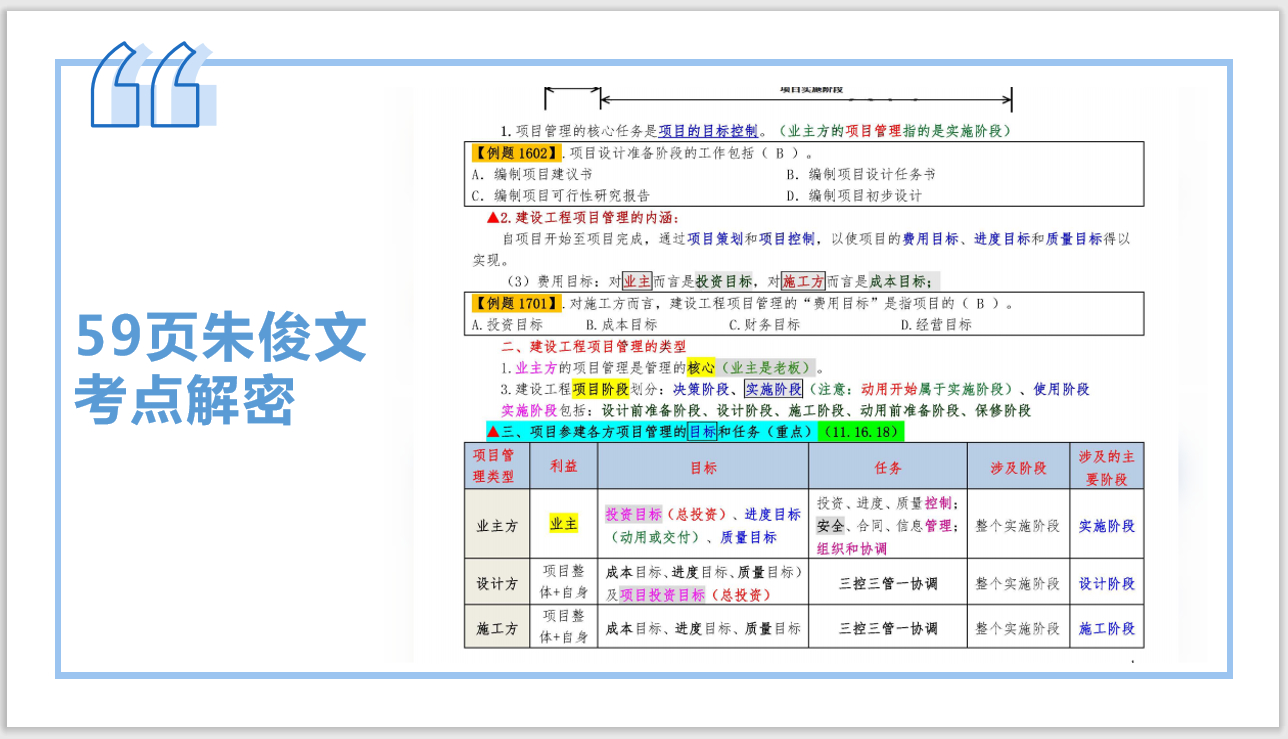1288x739 pixels.
Task: Click the red heading "二、建设工程项目管理的类型"
Action: point(594,347)
